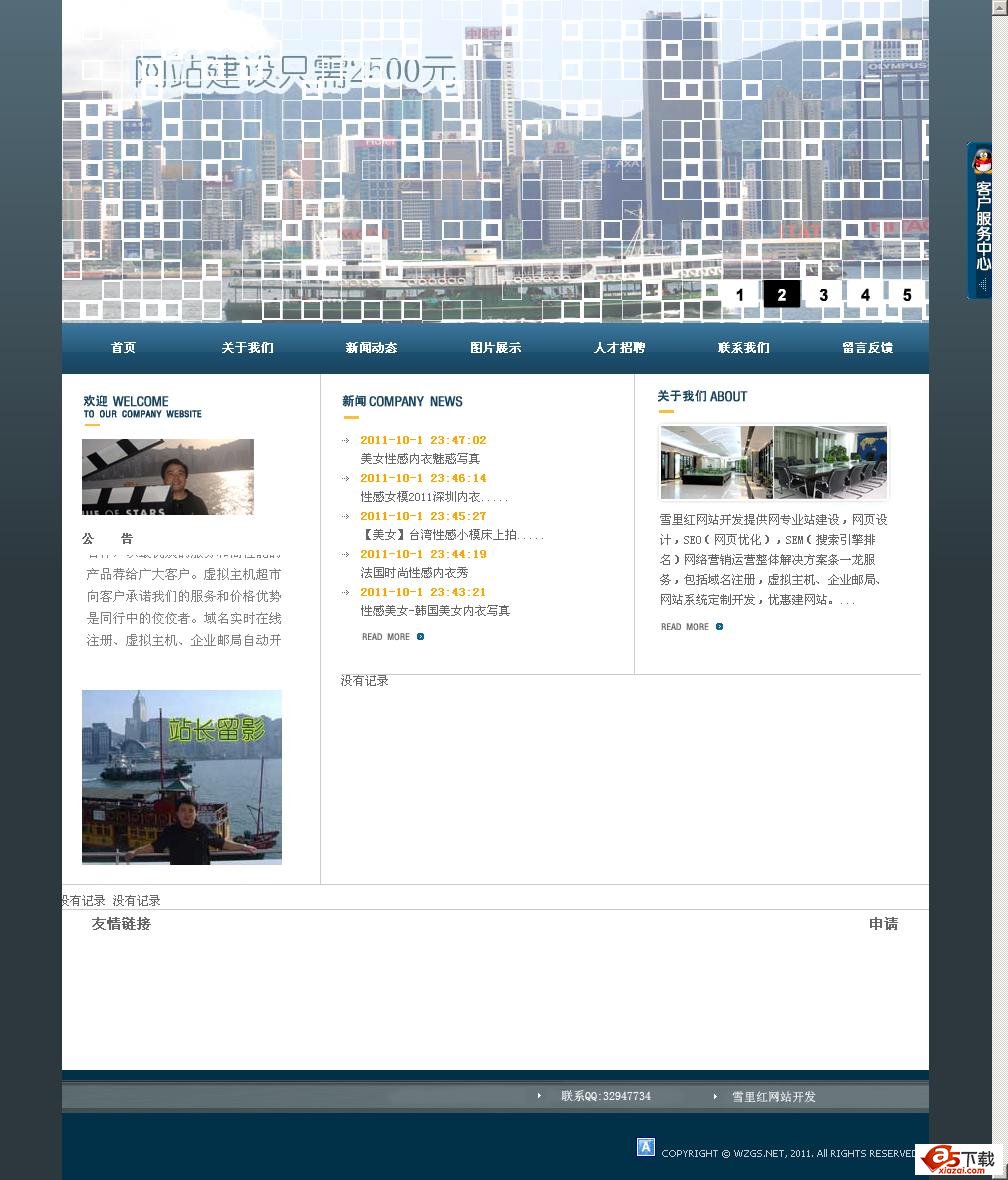
Task: Click the arrow icon beside News READ MORE
Action: pyautogui.click(x=420, y=637)
